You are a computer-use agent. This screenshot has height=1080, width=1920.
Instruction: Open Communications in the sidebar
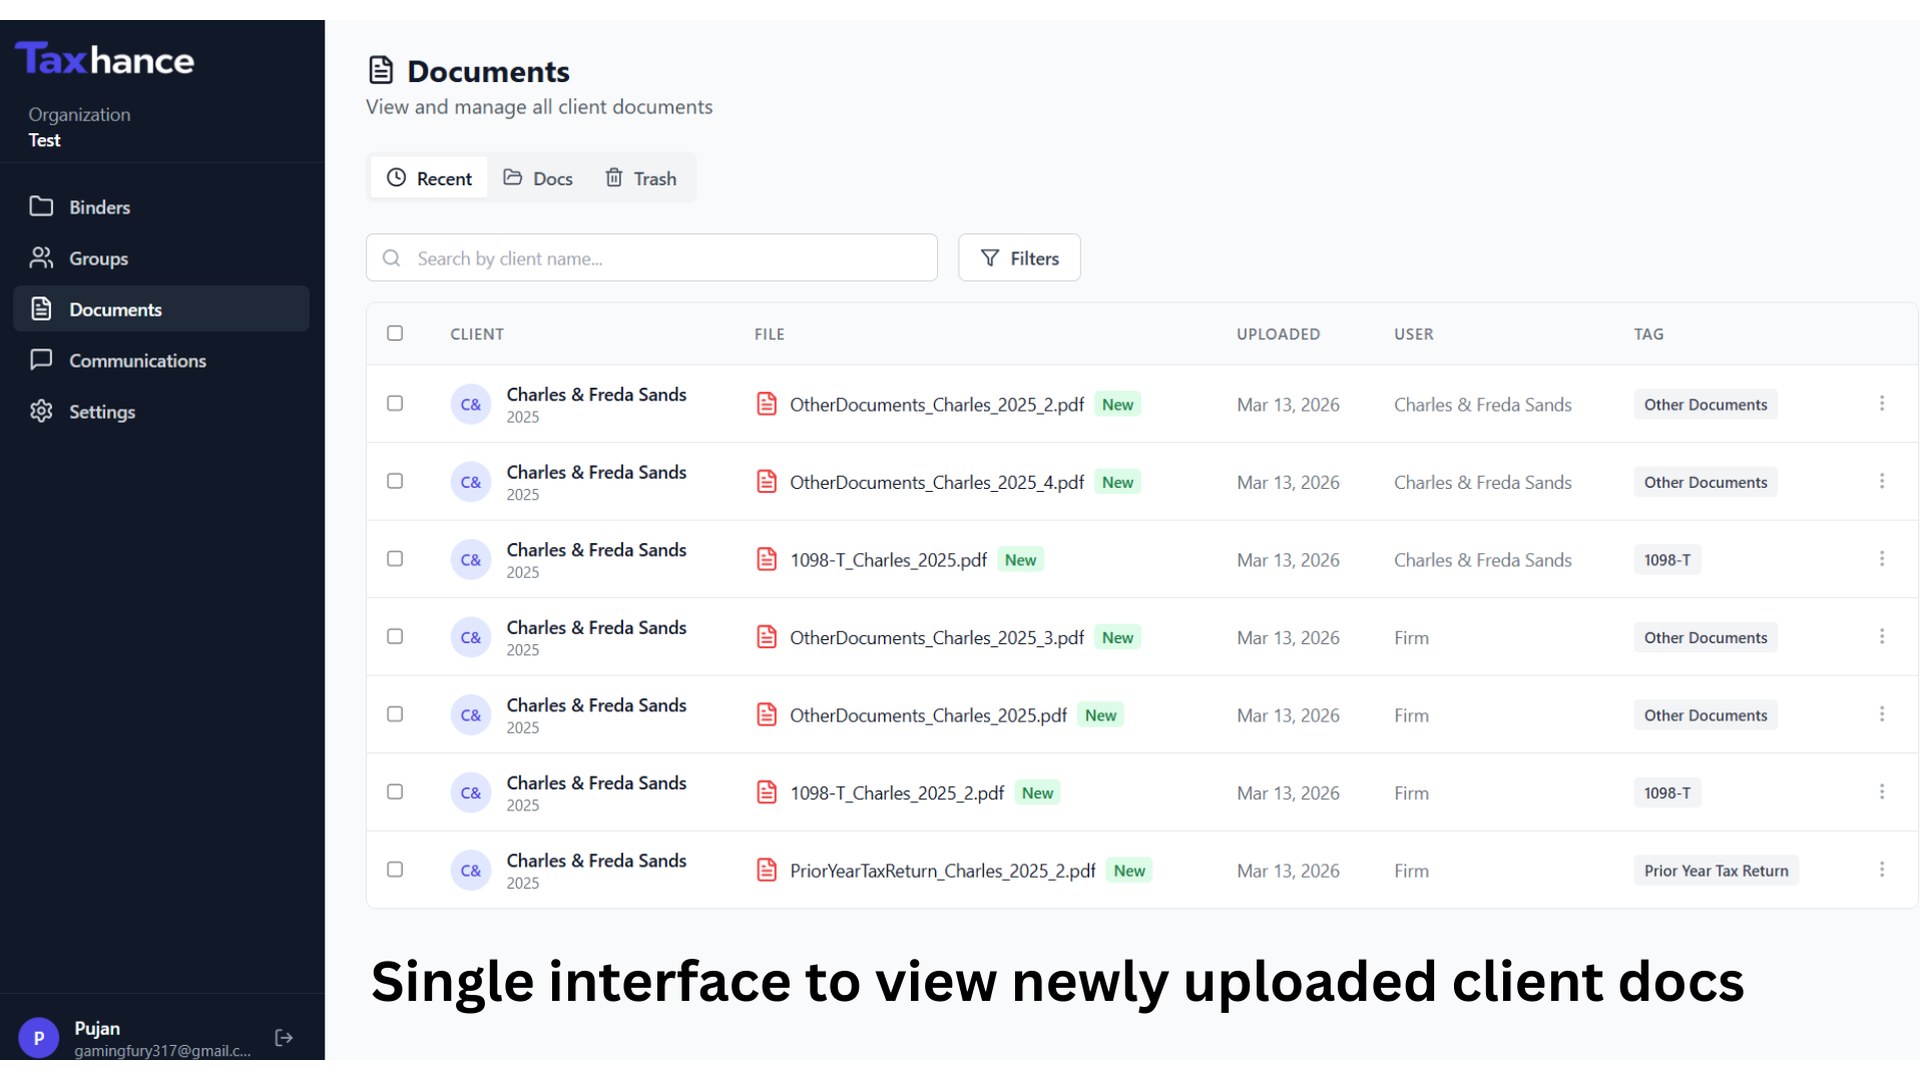point(137,360)
